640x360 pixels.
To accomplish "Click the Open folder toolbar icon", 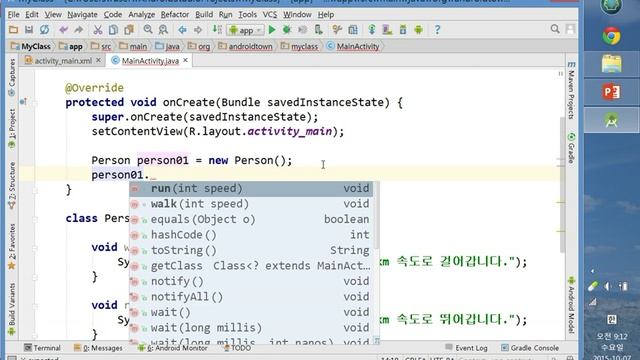I will [13, 30].
